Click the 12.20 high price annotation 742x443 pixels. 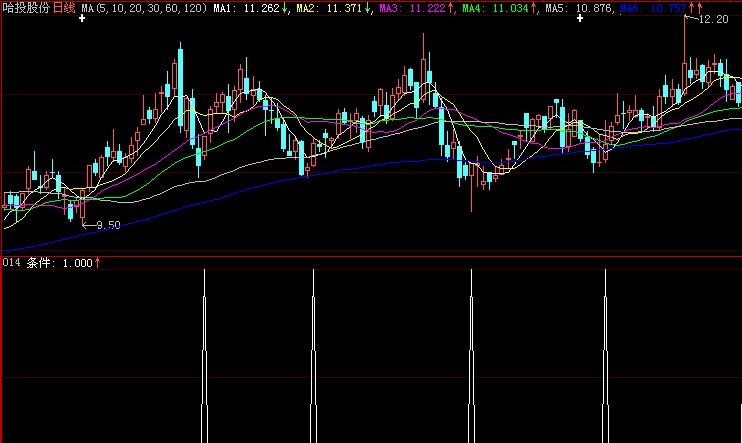click(712, 20)
